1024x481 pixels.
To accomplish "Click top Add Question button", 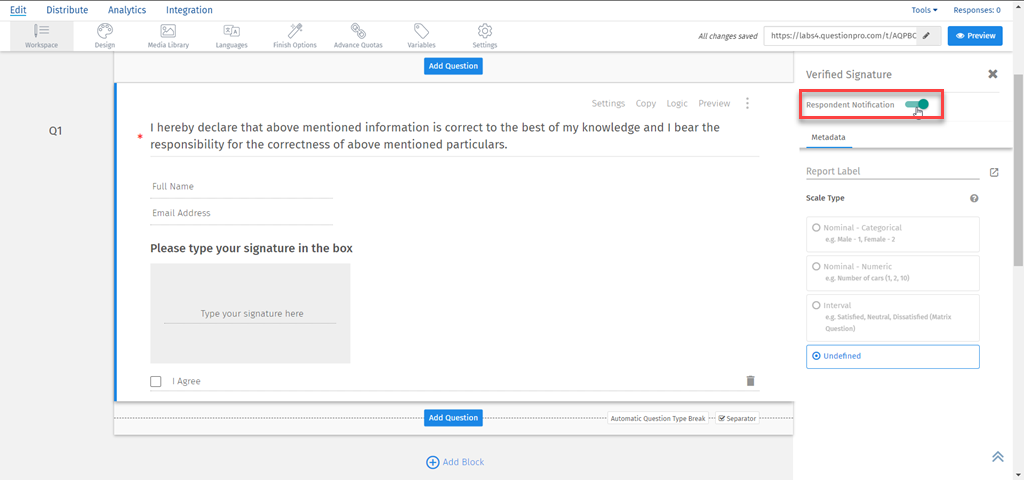I will 453,66.
